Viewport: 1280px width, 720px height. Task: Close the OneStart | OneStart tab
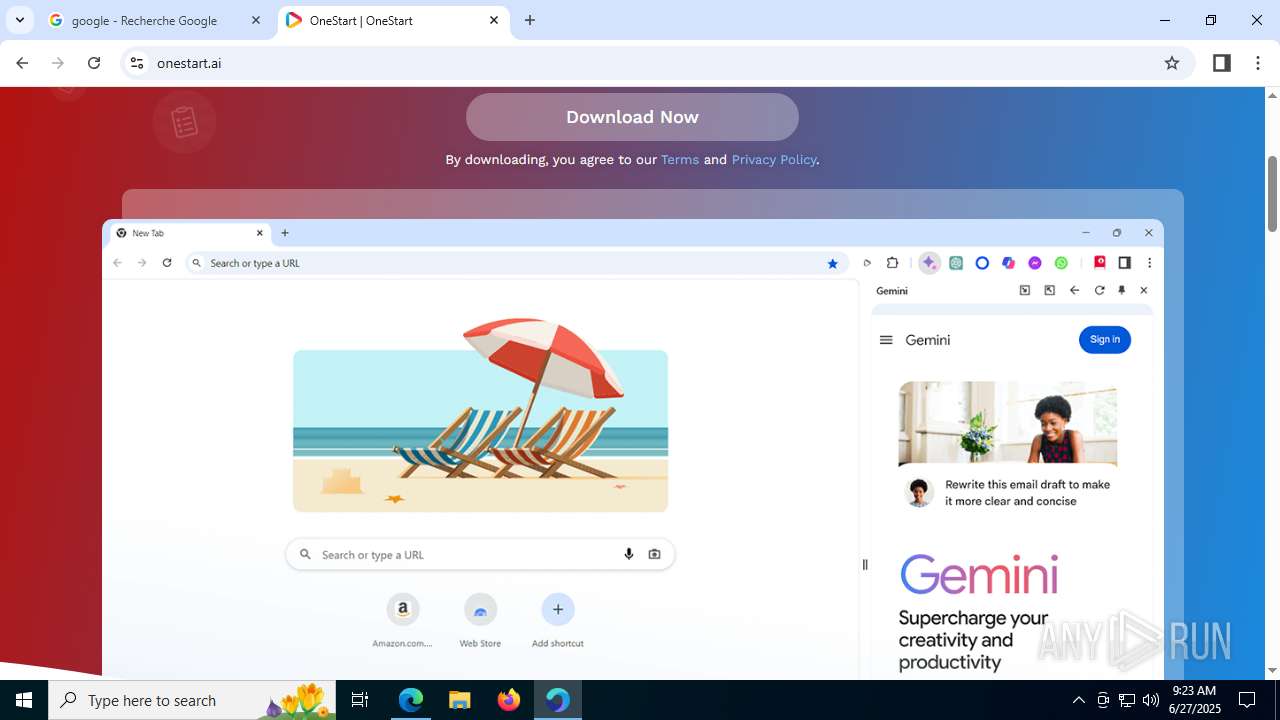(x=494, y=20)
